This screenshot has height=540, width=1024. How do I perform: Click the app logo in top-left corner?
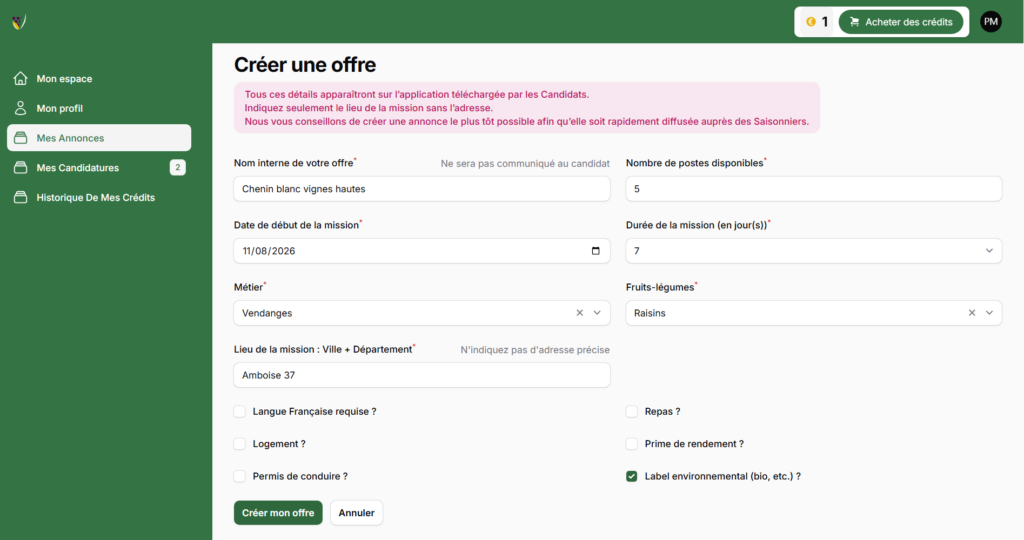19,21
